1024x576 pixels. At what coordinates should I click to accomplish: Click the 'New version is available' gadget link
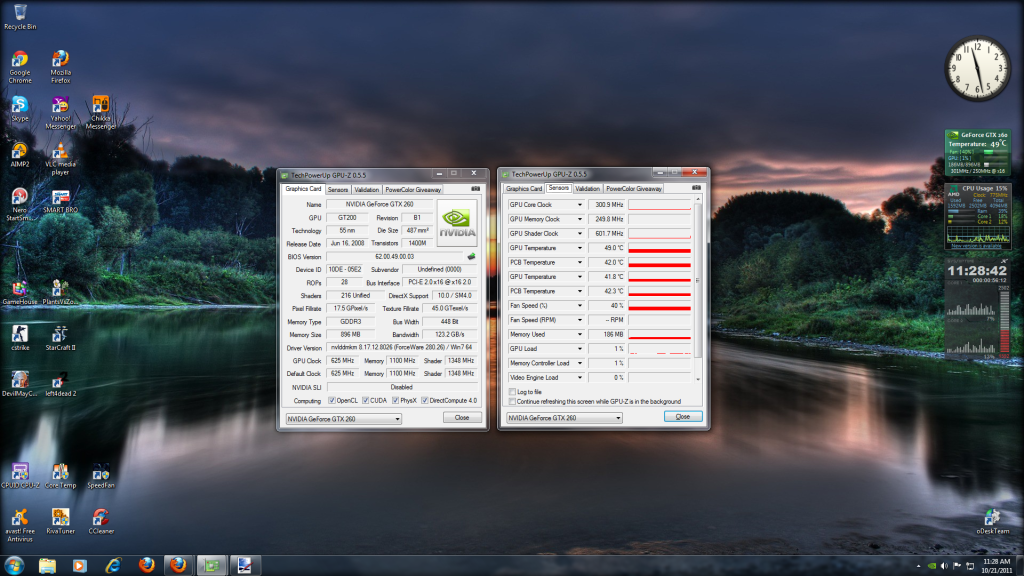click(976, 246)
